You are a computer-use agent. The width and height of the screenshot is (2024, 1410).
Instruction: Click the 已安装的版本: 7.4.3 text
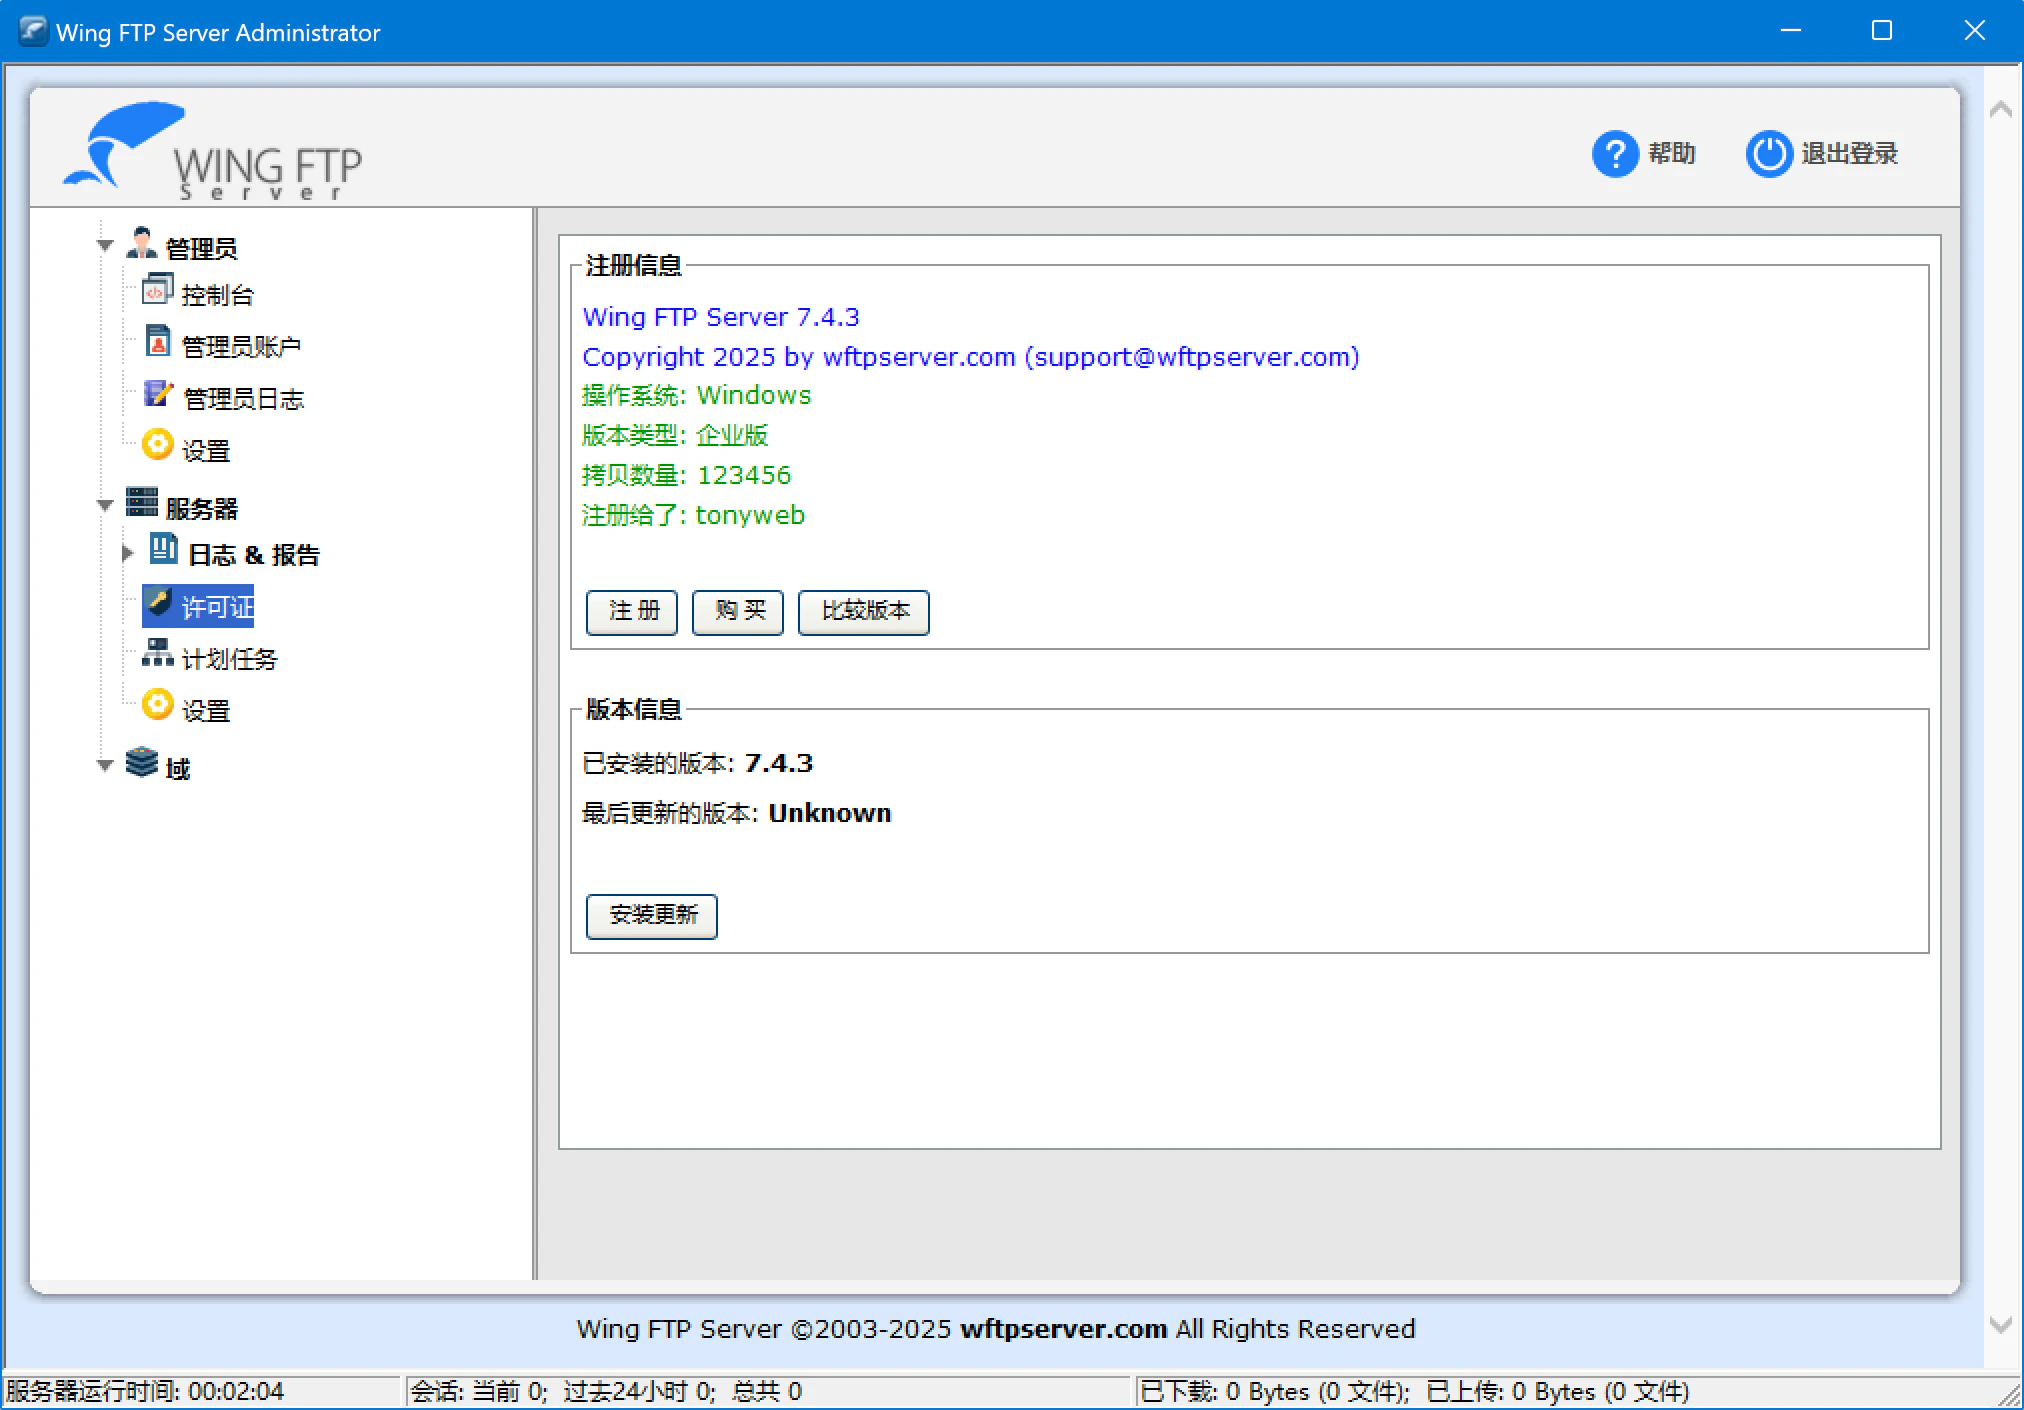pos(698,763)
